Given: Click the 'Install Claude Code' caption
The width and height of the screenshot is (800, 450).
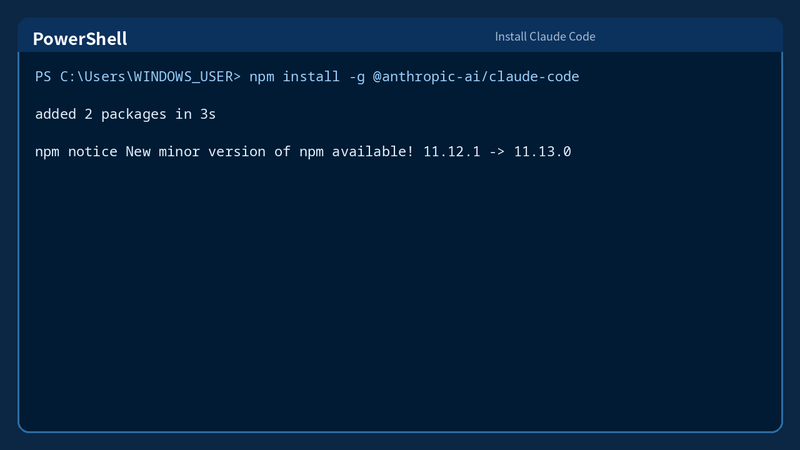Looking at the screenshot, I should click(x=545, y=37).
